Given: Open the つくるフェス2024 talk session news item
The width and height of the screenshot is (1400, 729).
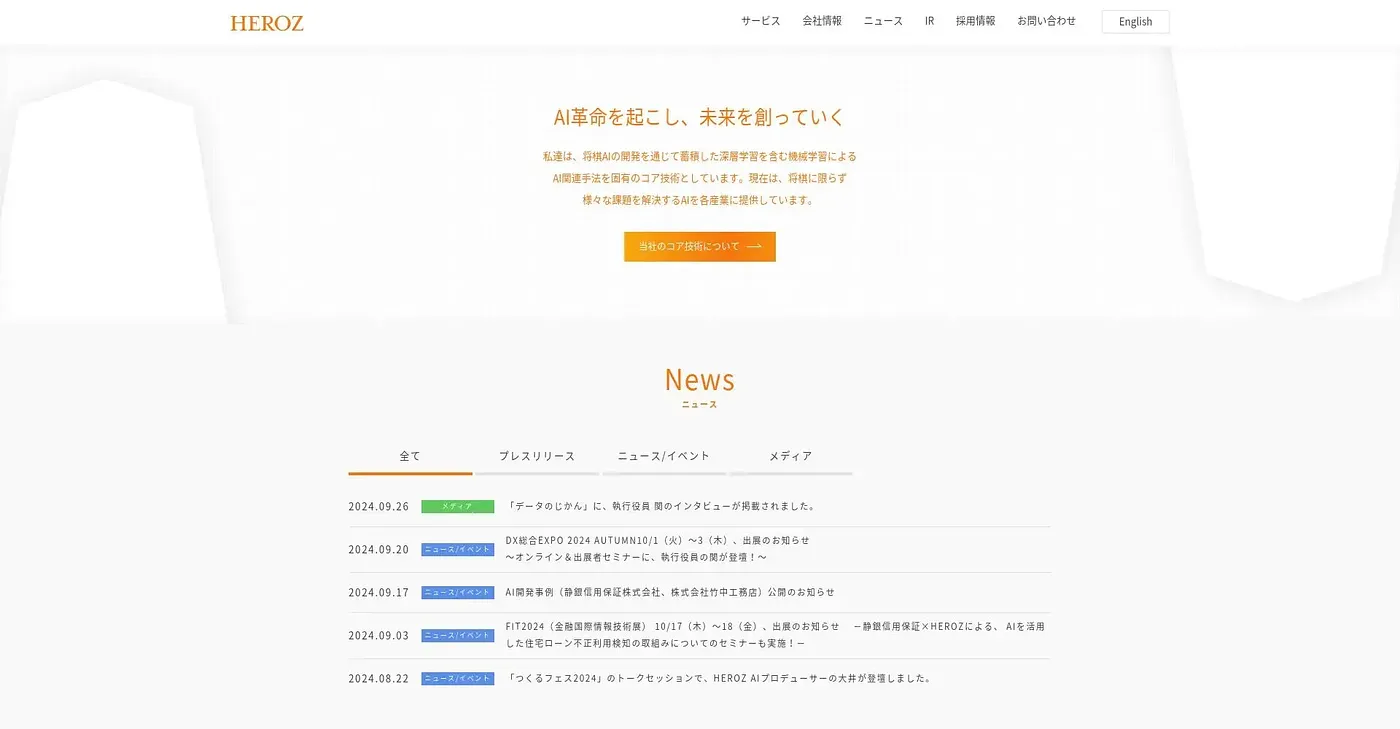Looking at the screenshot, I should click(x=719, y=678).
